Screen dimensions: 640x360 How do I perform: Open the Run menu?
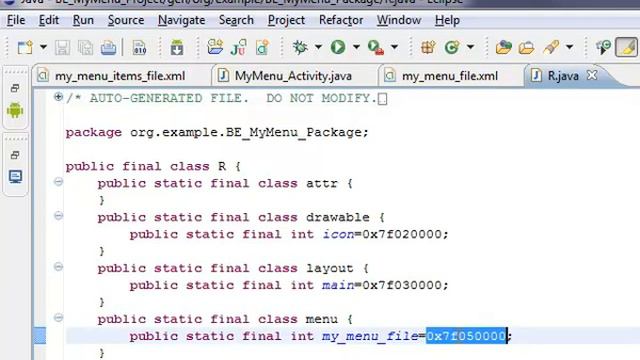point(83,20)
